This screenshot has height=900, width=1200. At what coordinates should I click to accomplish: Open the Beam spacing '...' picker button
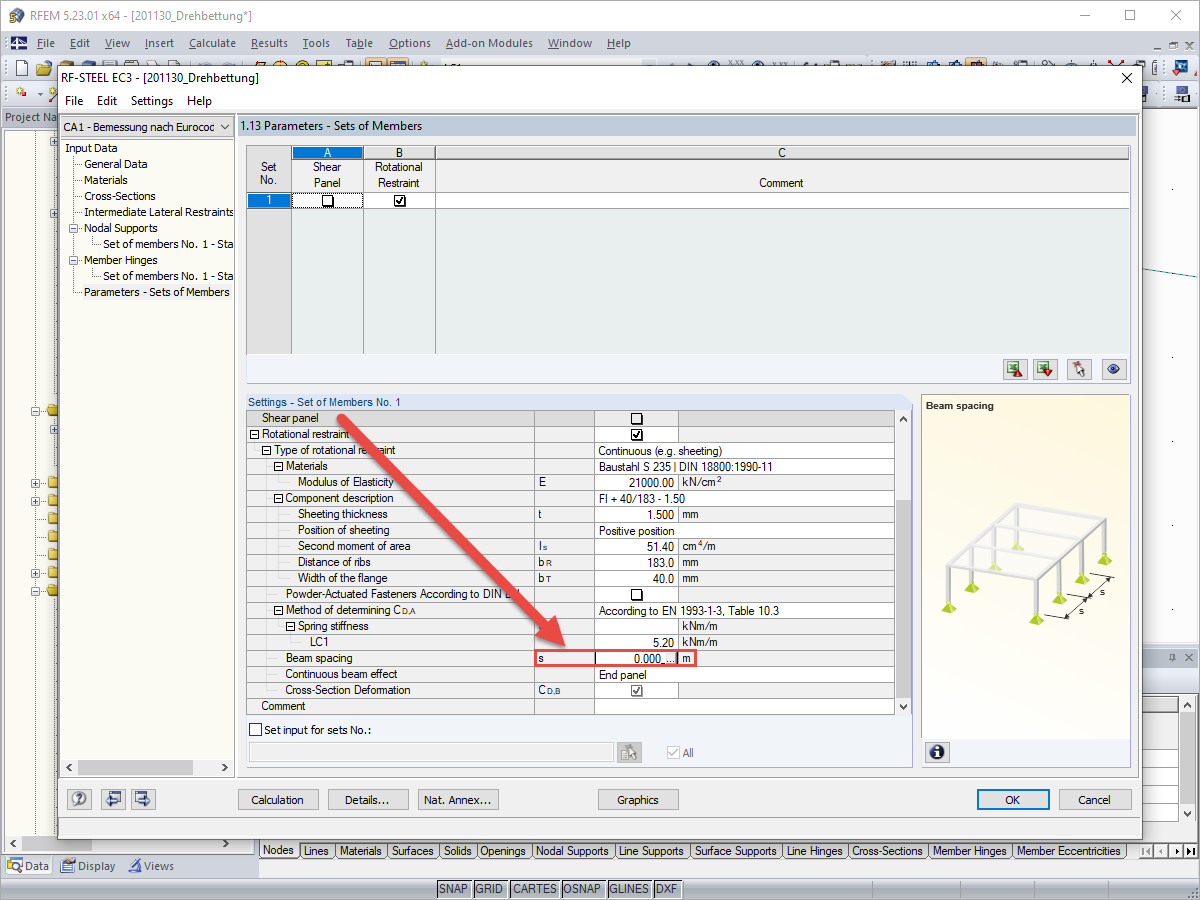click(x=671, y=658)
